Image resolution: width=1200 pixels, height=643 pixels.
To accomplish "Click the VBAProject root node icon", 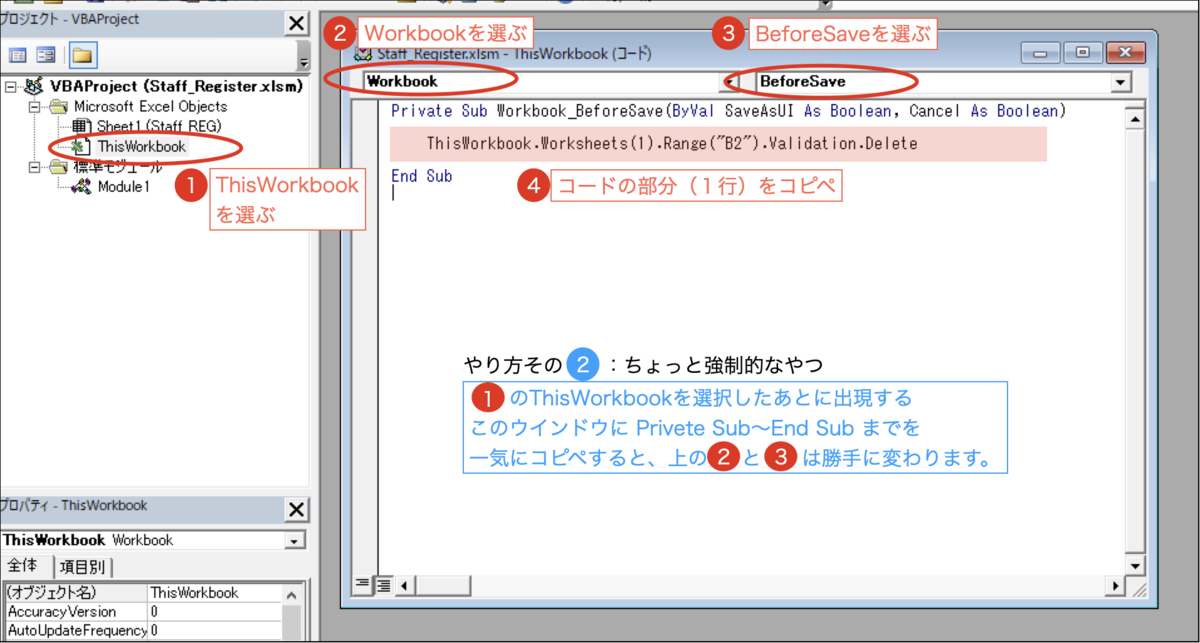I will (35, 86).
